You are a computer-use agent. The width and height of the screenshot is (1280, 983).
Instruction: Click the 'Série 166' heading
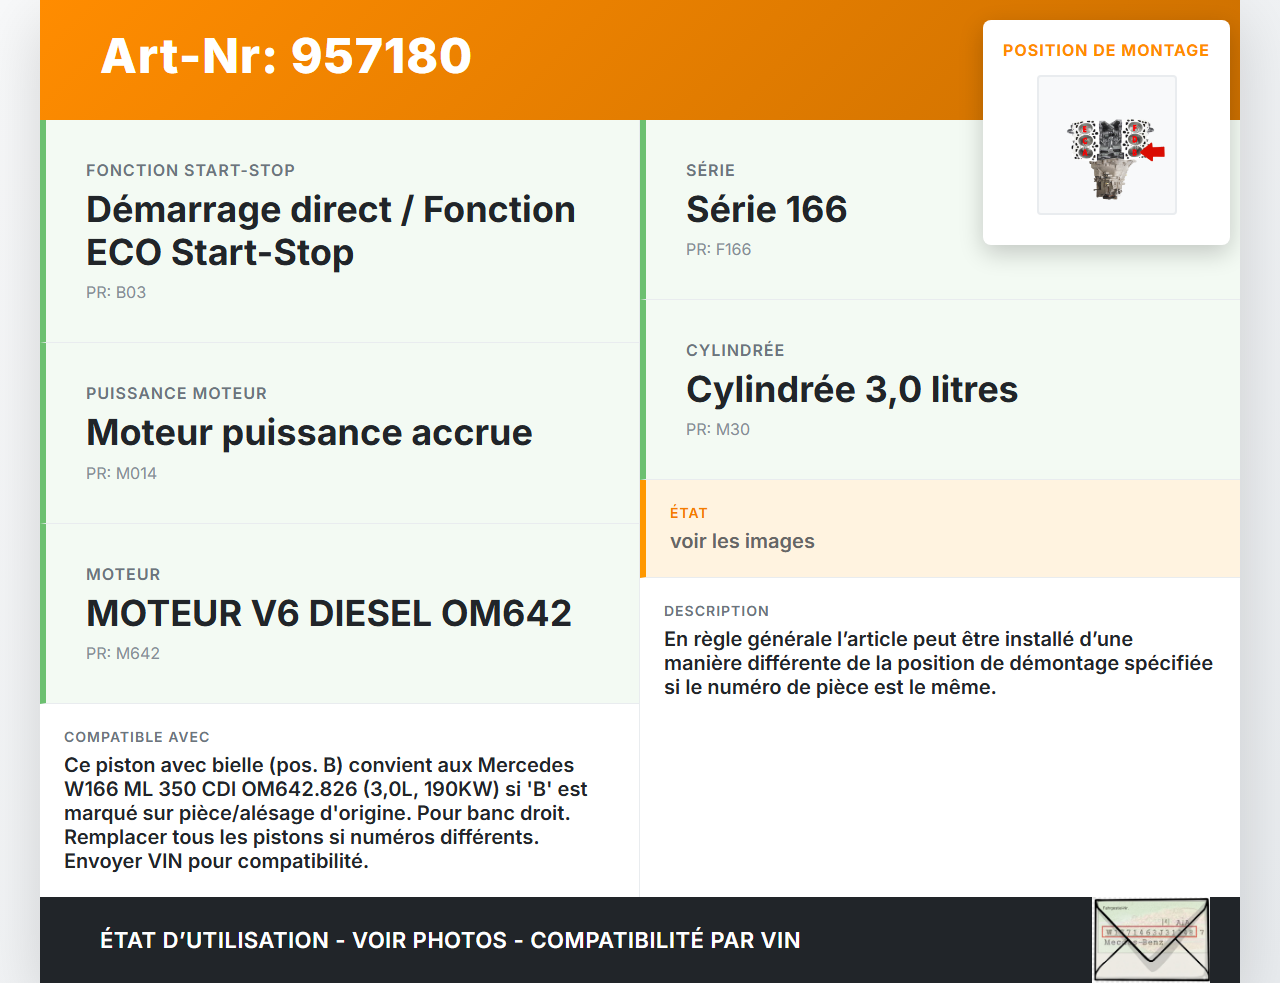[766, 210]
